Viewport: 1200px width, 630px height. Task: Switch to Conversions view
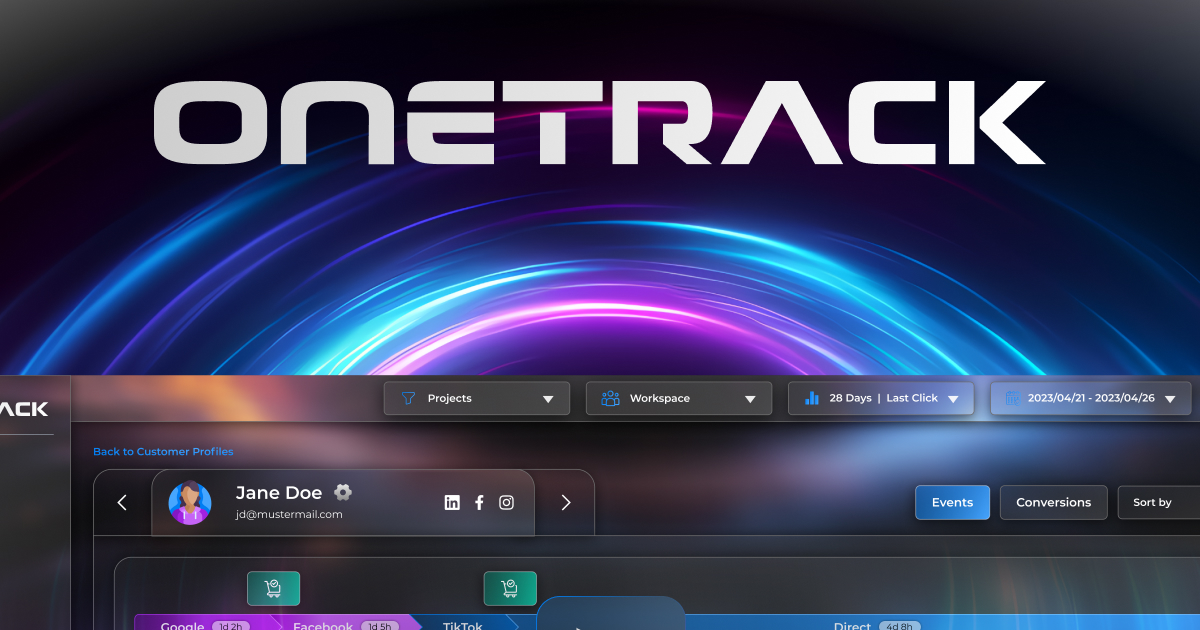(x=1053, y=502)
